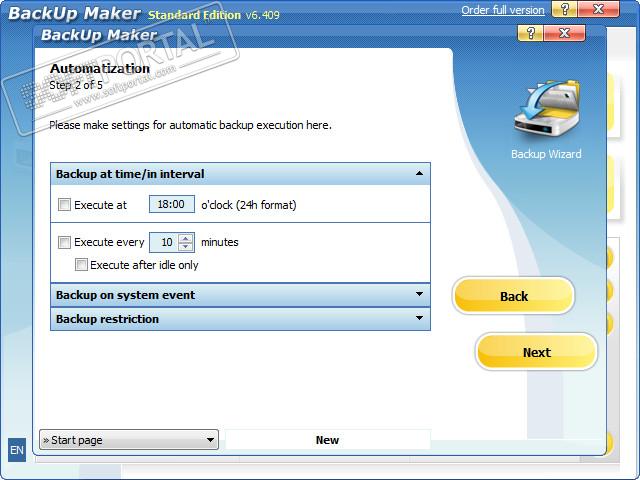Click the EN language indicator
Screen dimensions: 640x480
pyautogui.click(x=17, y=450)
